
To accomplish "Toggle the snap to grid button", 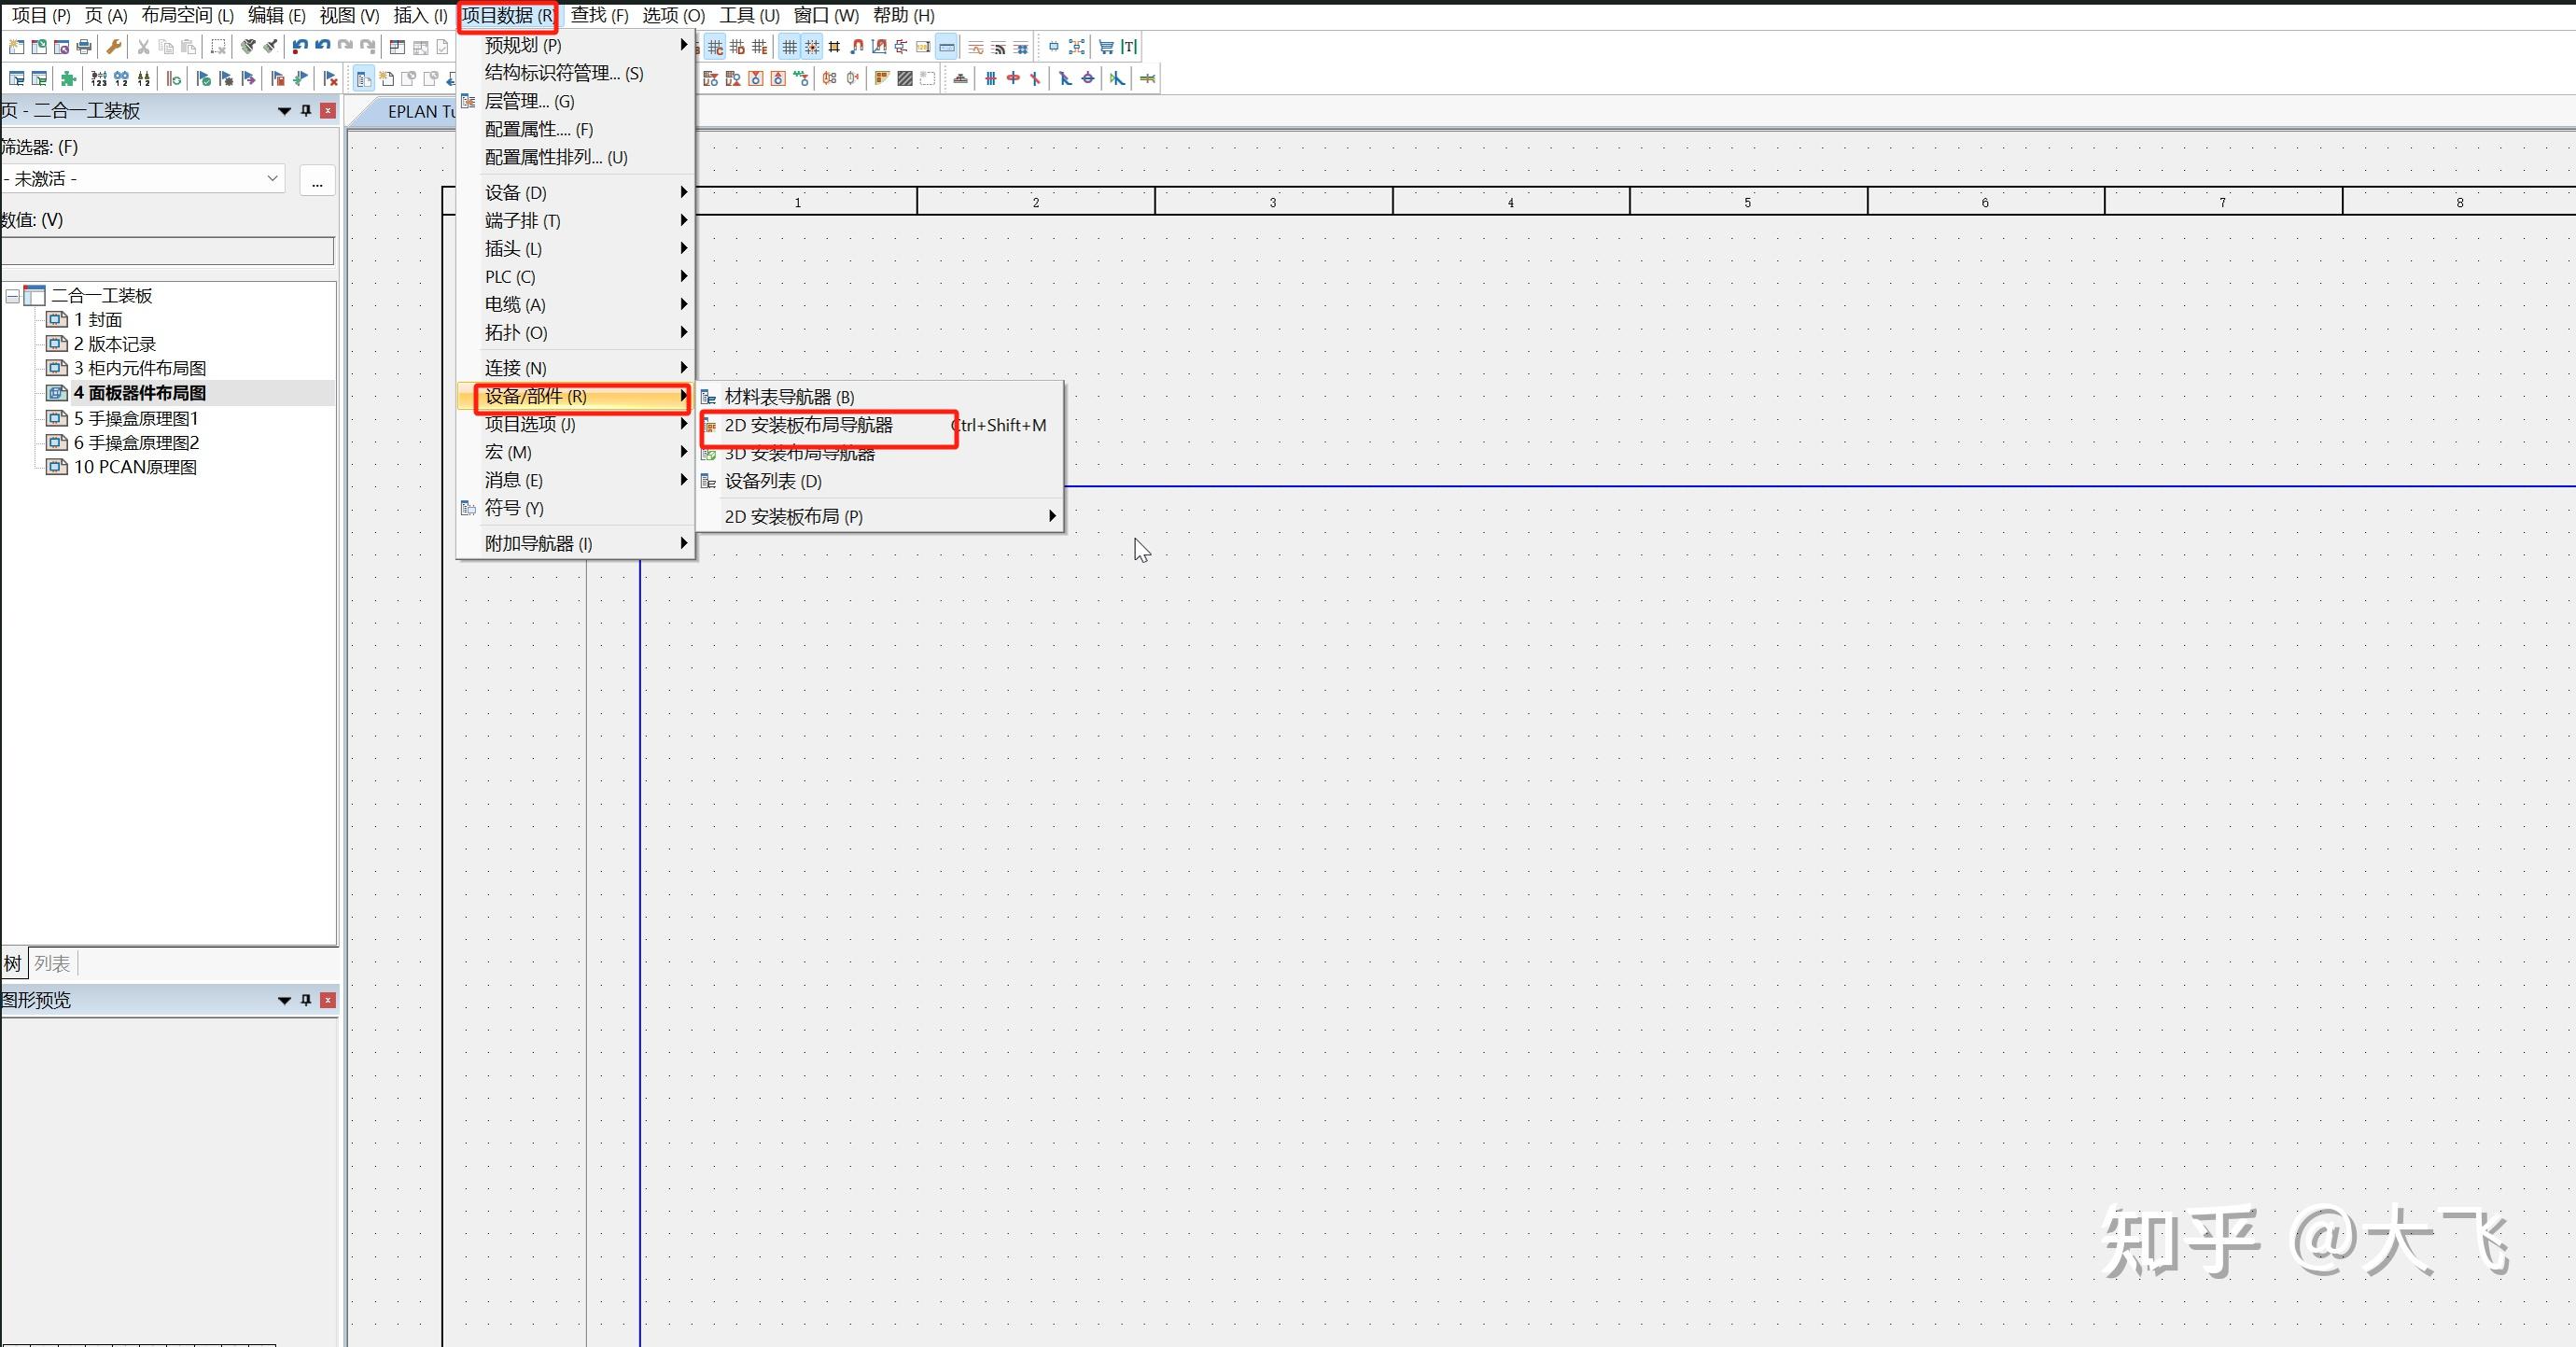I will [x=812, y=47].
